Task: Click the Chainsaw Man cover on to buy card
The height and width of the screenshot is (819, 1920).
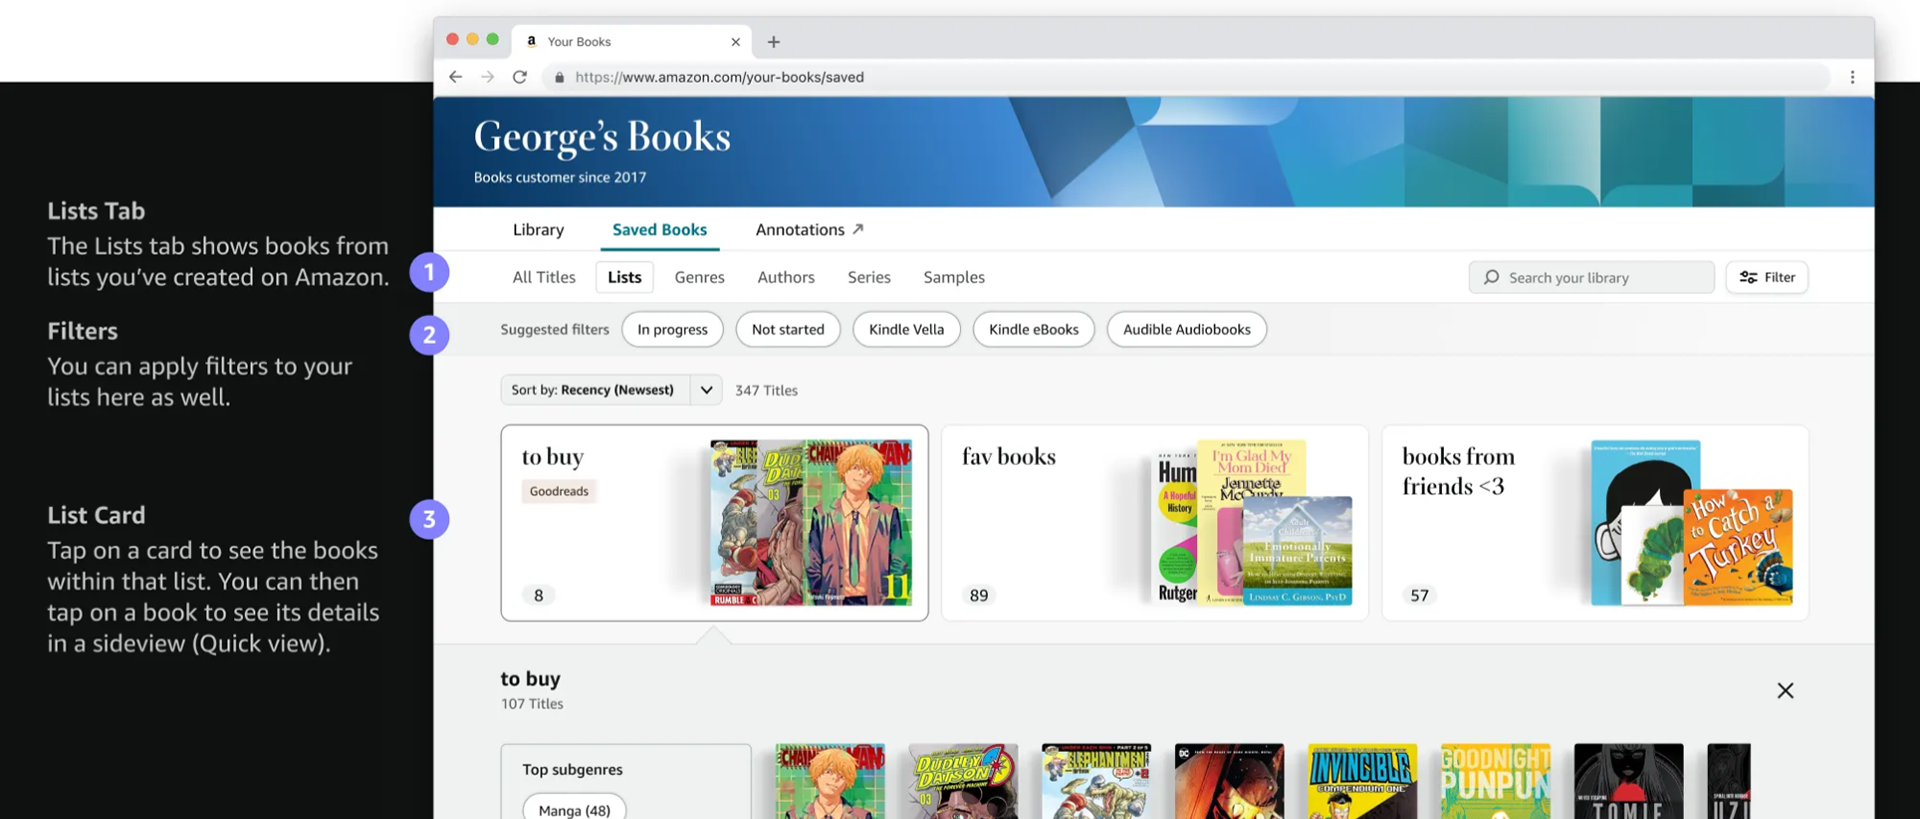Action: [860, 523]
